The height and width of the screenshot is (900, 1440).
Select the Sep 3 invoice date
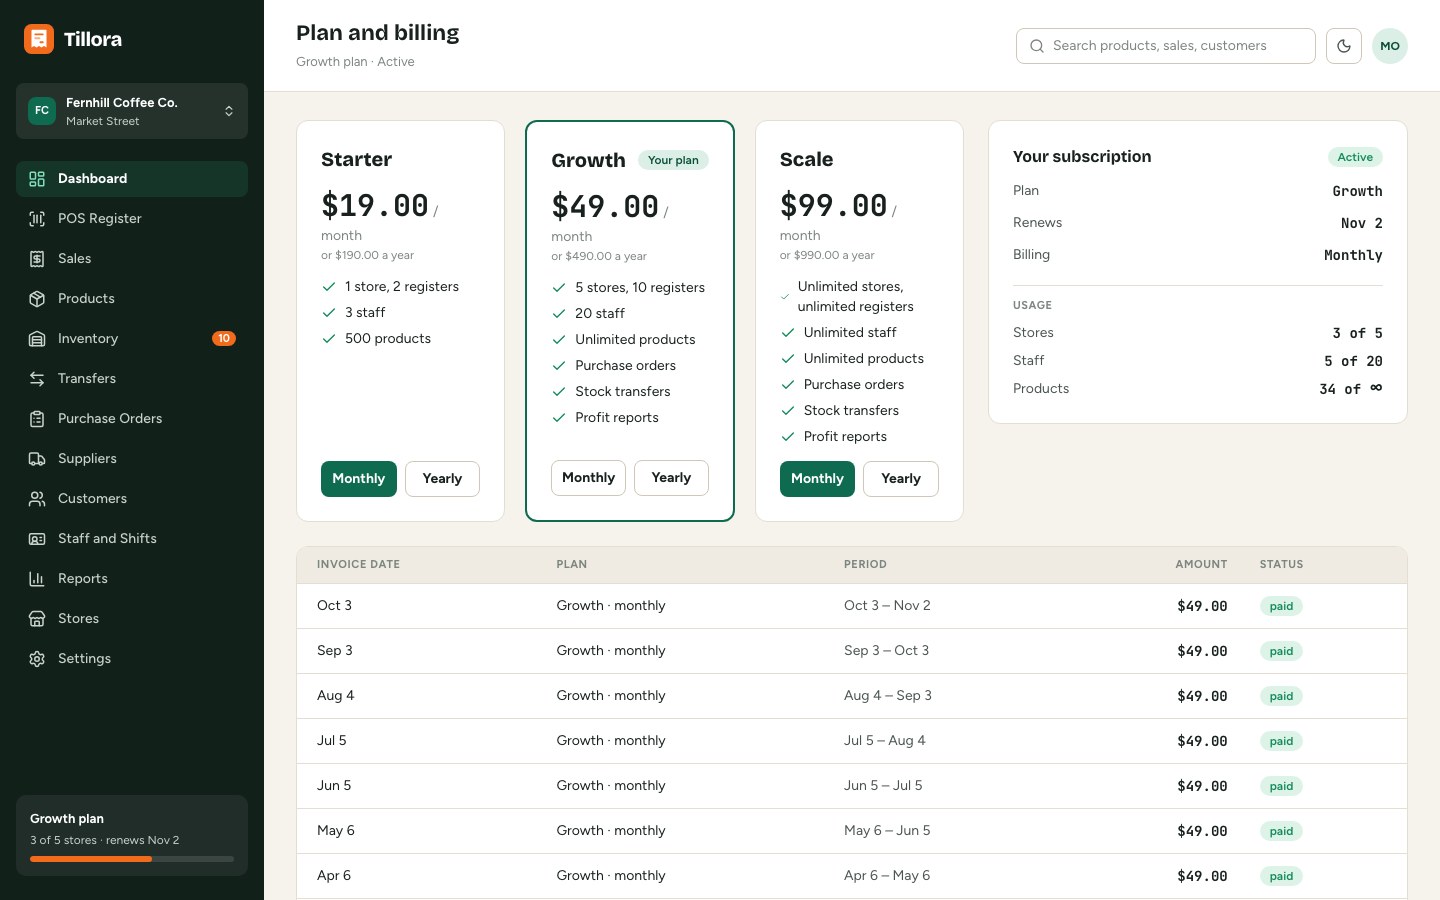335,651
